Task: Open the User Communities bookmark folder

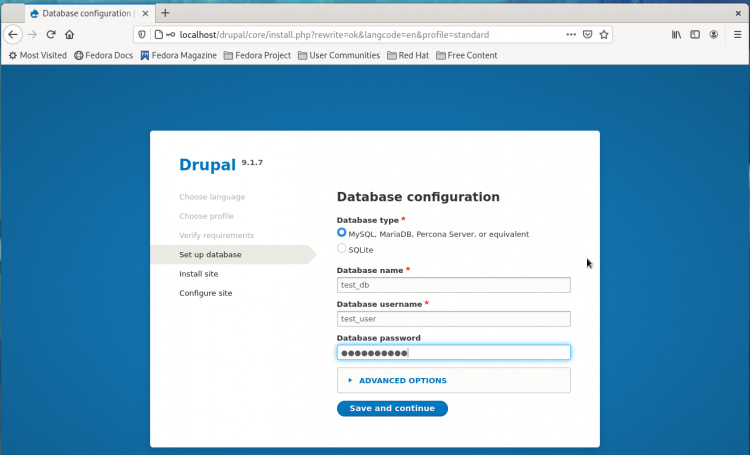Action: (338, 55)
